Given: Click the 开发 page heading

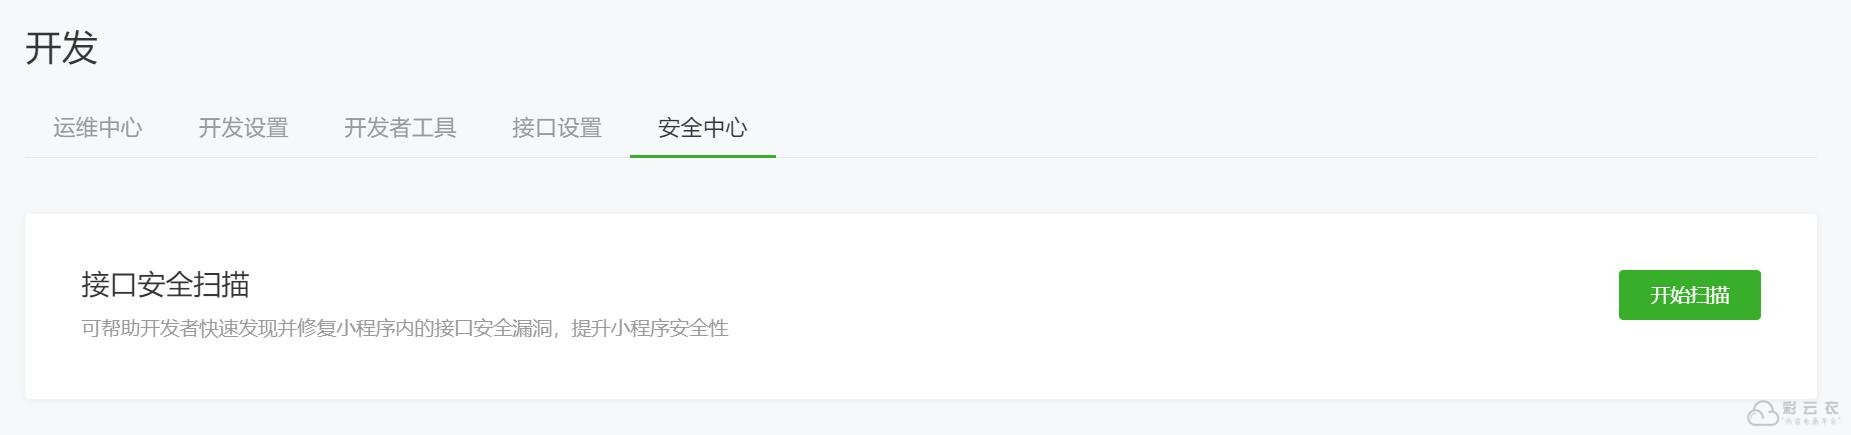Looking at the screenshot, I should pos(61,48).
